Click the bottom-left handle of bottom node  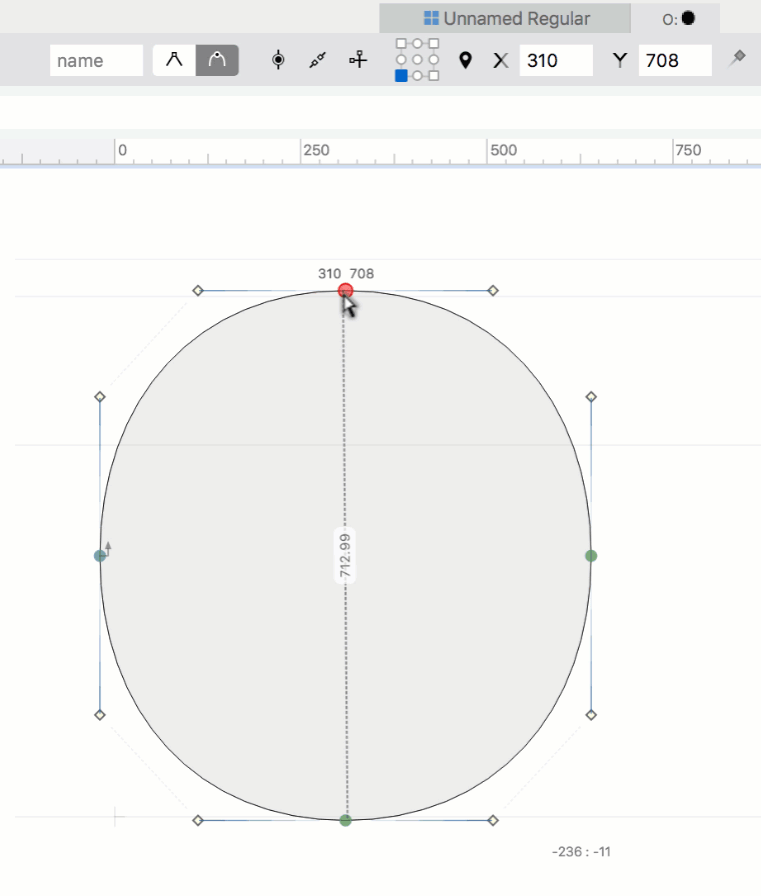pos(198,821)
